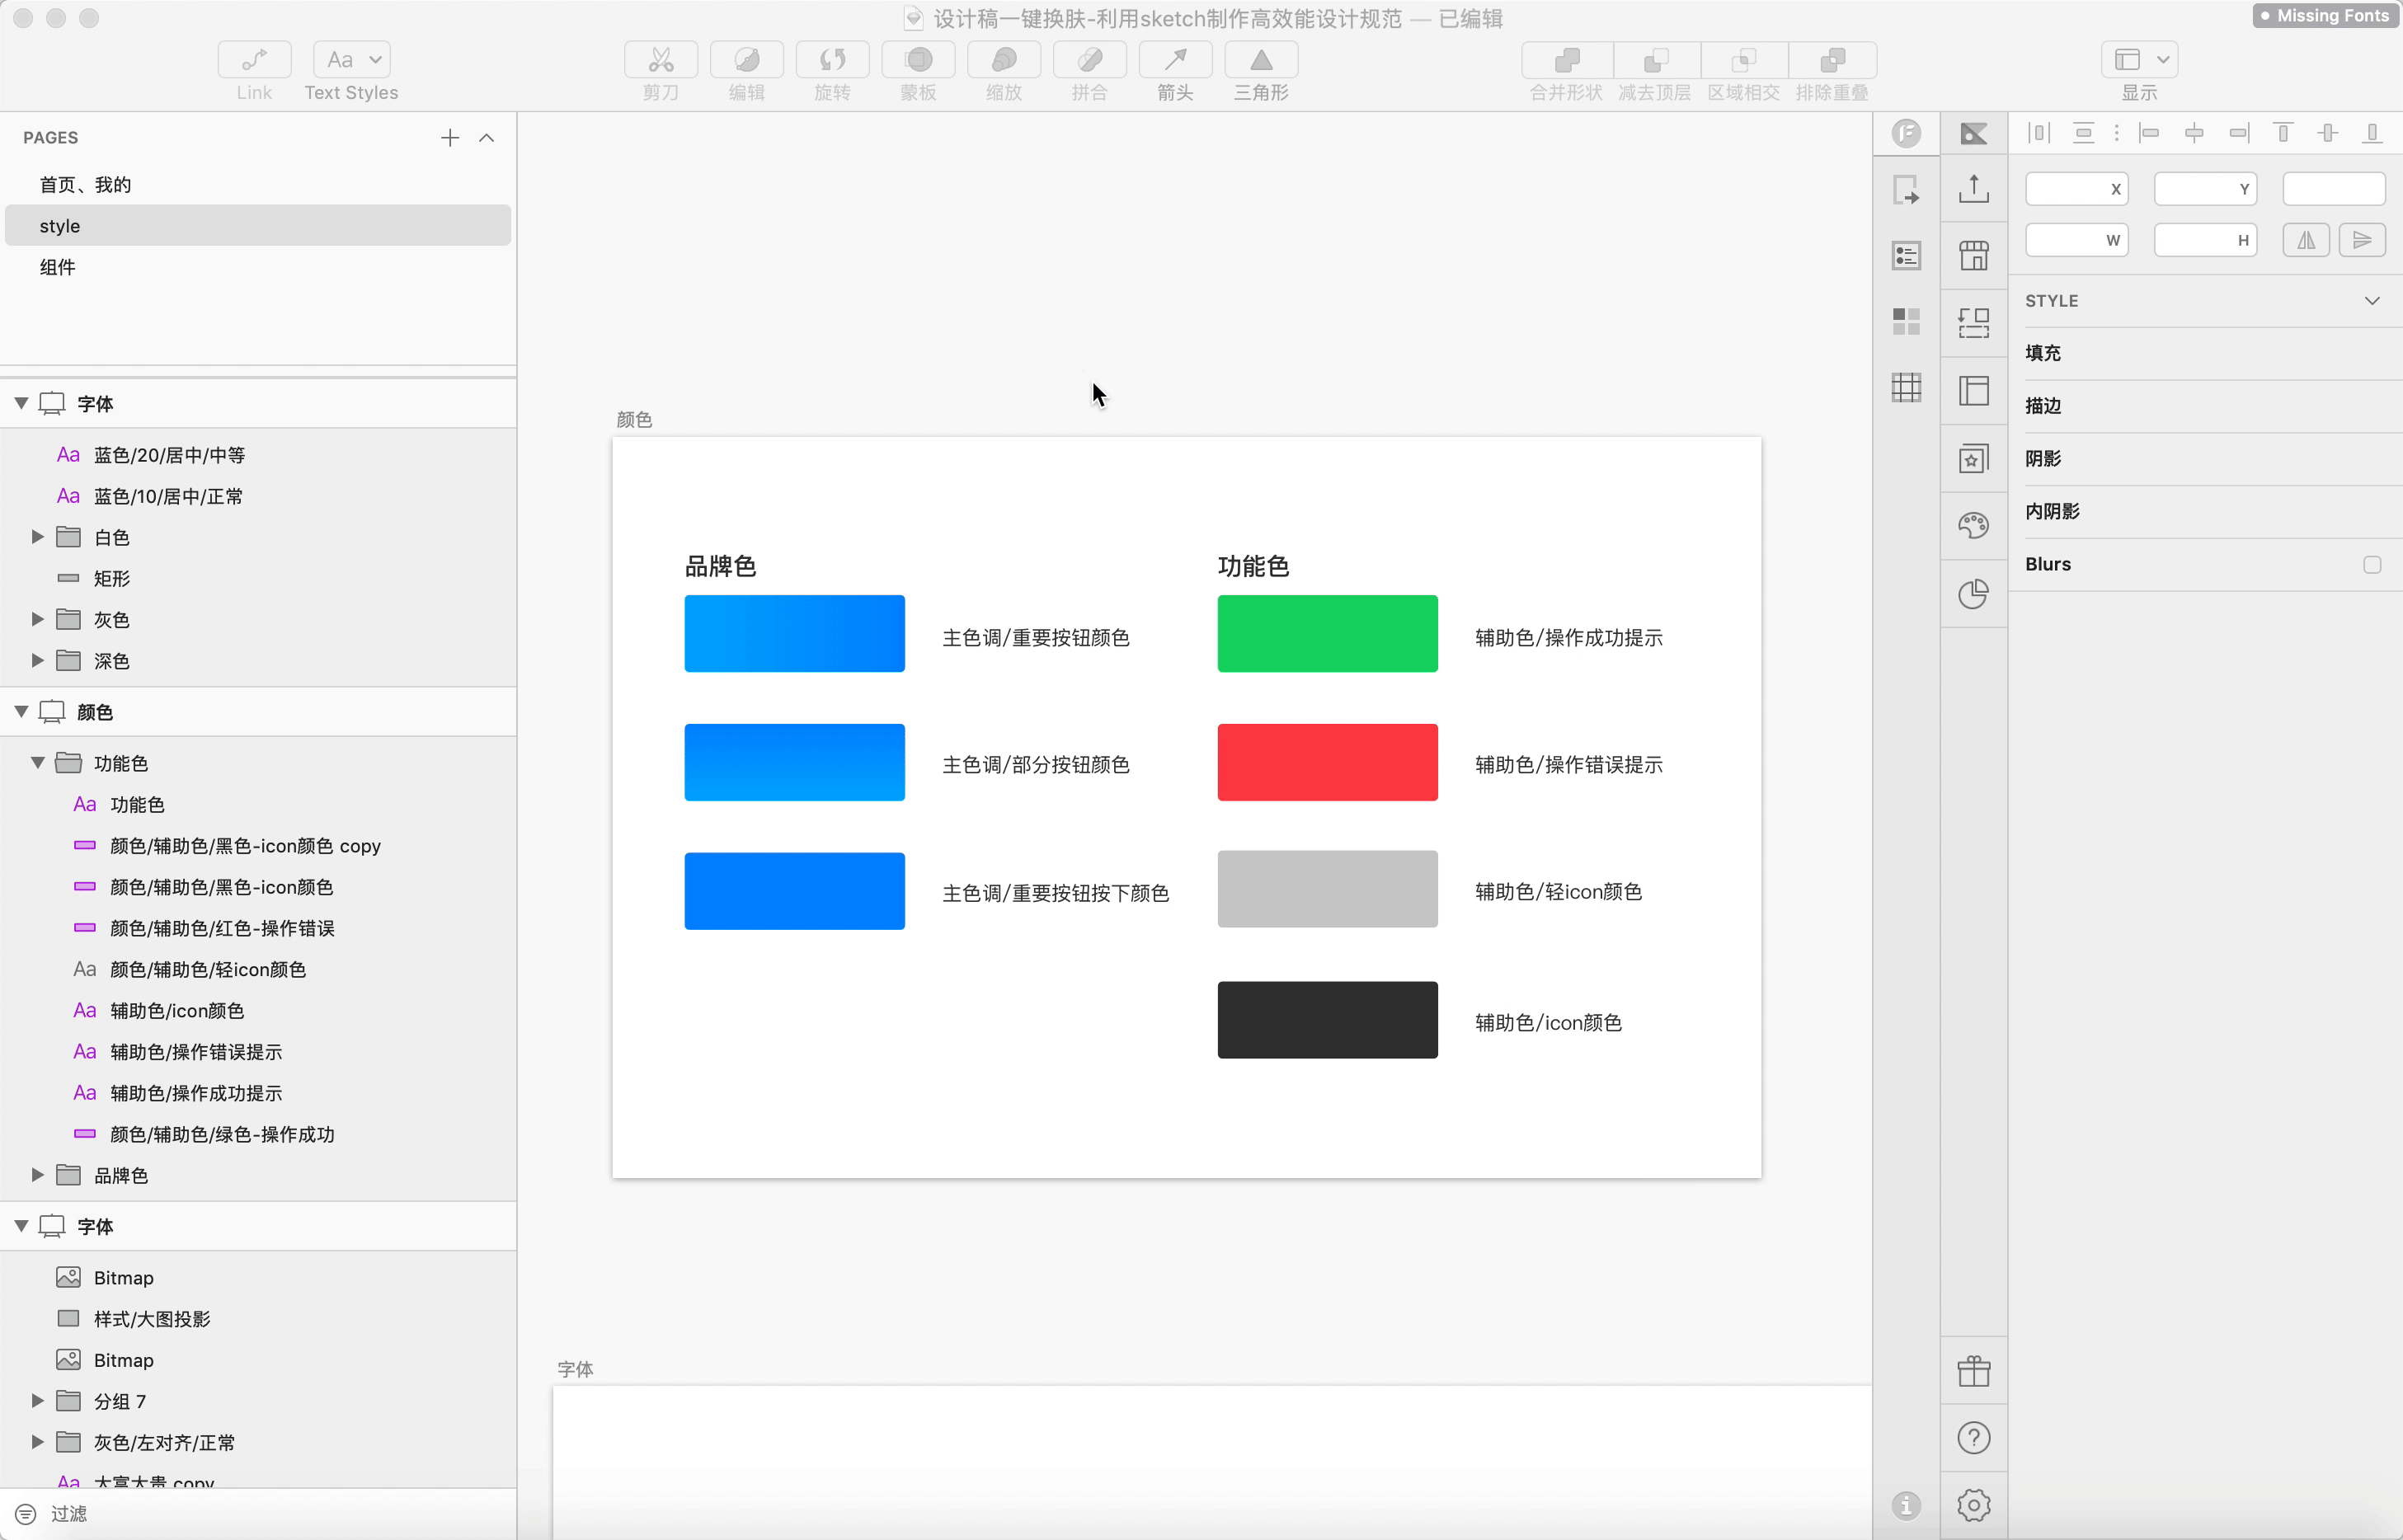Click the flip vertical toggle button

tap(2362, 240)
